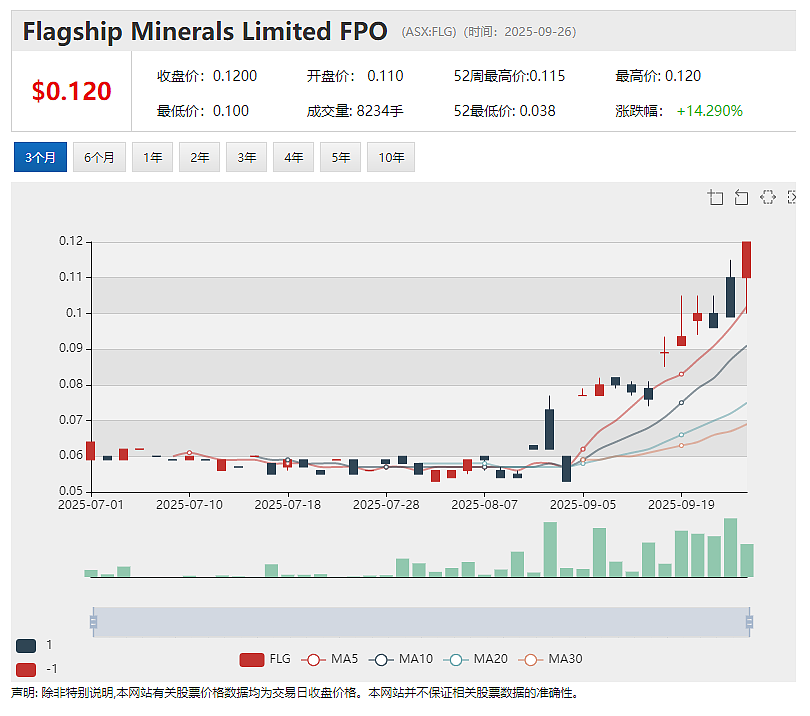
Task: Click the 最低价: 0.100 text
Action: (x=203, y=111)
